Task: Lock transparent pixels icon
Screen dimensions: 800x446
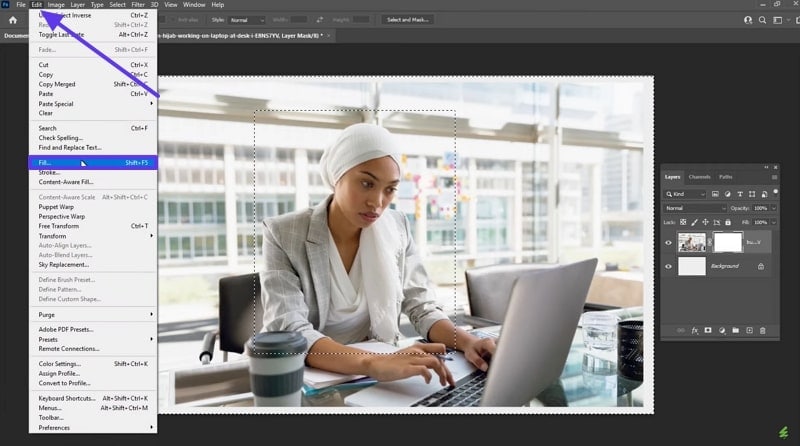Action: click(683, 222)
